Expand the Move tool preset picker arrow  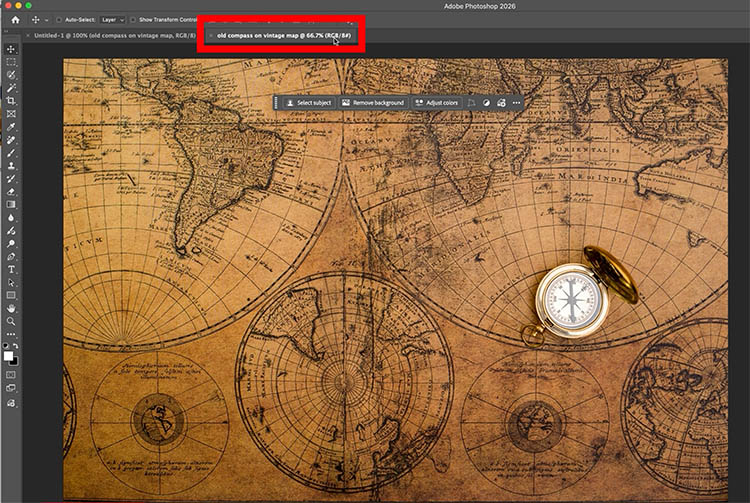click(x=47, y=19)
